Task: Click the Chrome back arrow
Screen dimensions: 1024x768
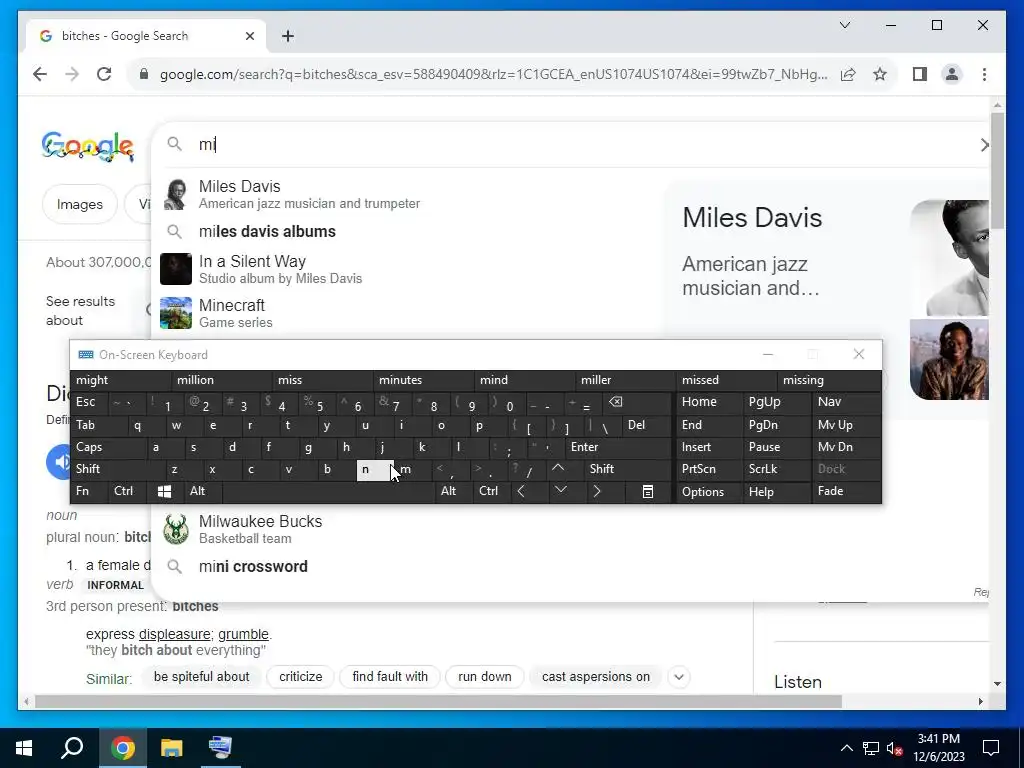Action: pos(40,74)
